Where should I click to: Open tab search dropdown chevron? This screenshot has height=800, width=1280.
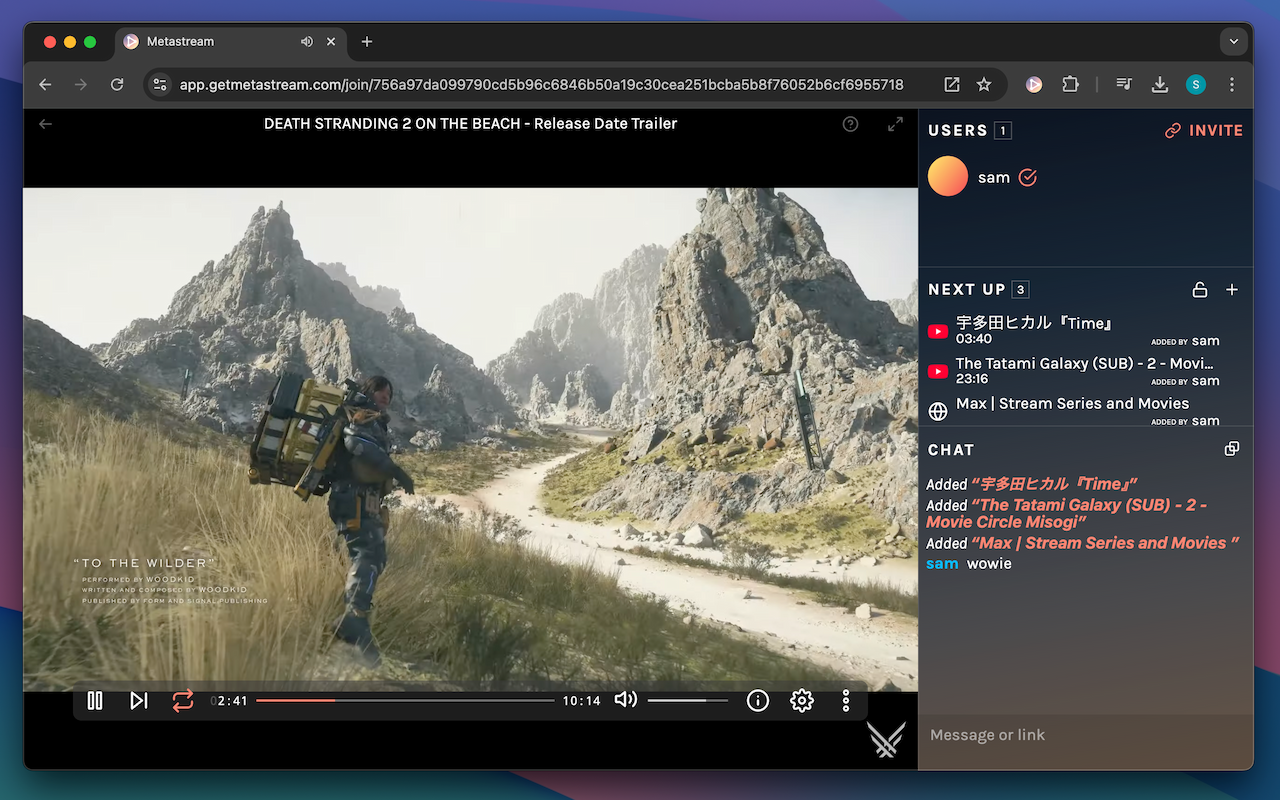[x=1233, y=42]
